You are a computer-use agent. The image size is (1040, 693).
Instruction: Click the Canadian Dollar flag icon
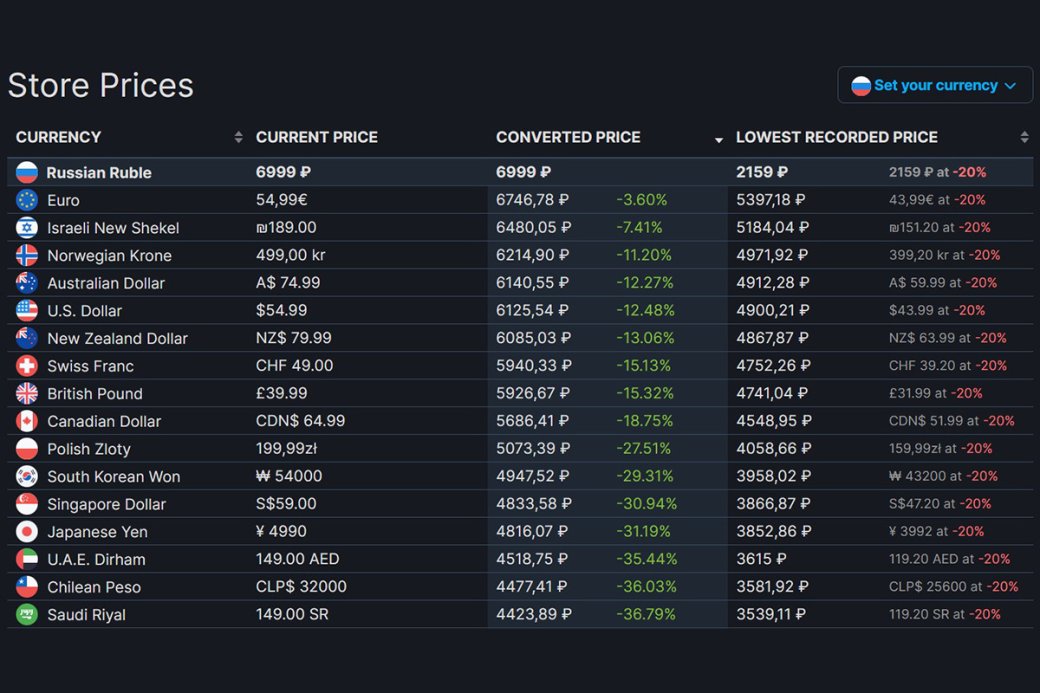(x=27, y=421)
